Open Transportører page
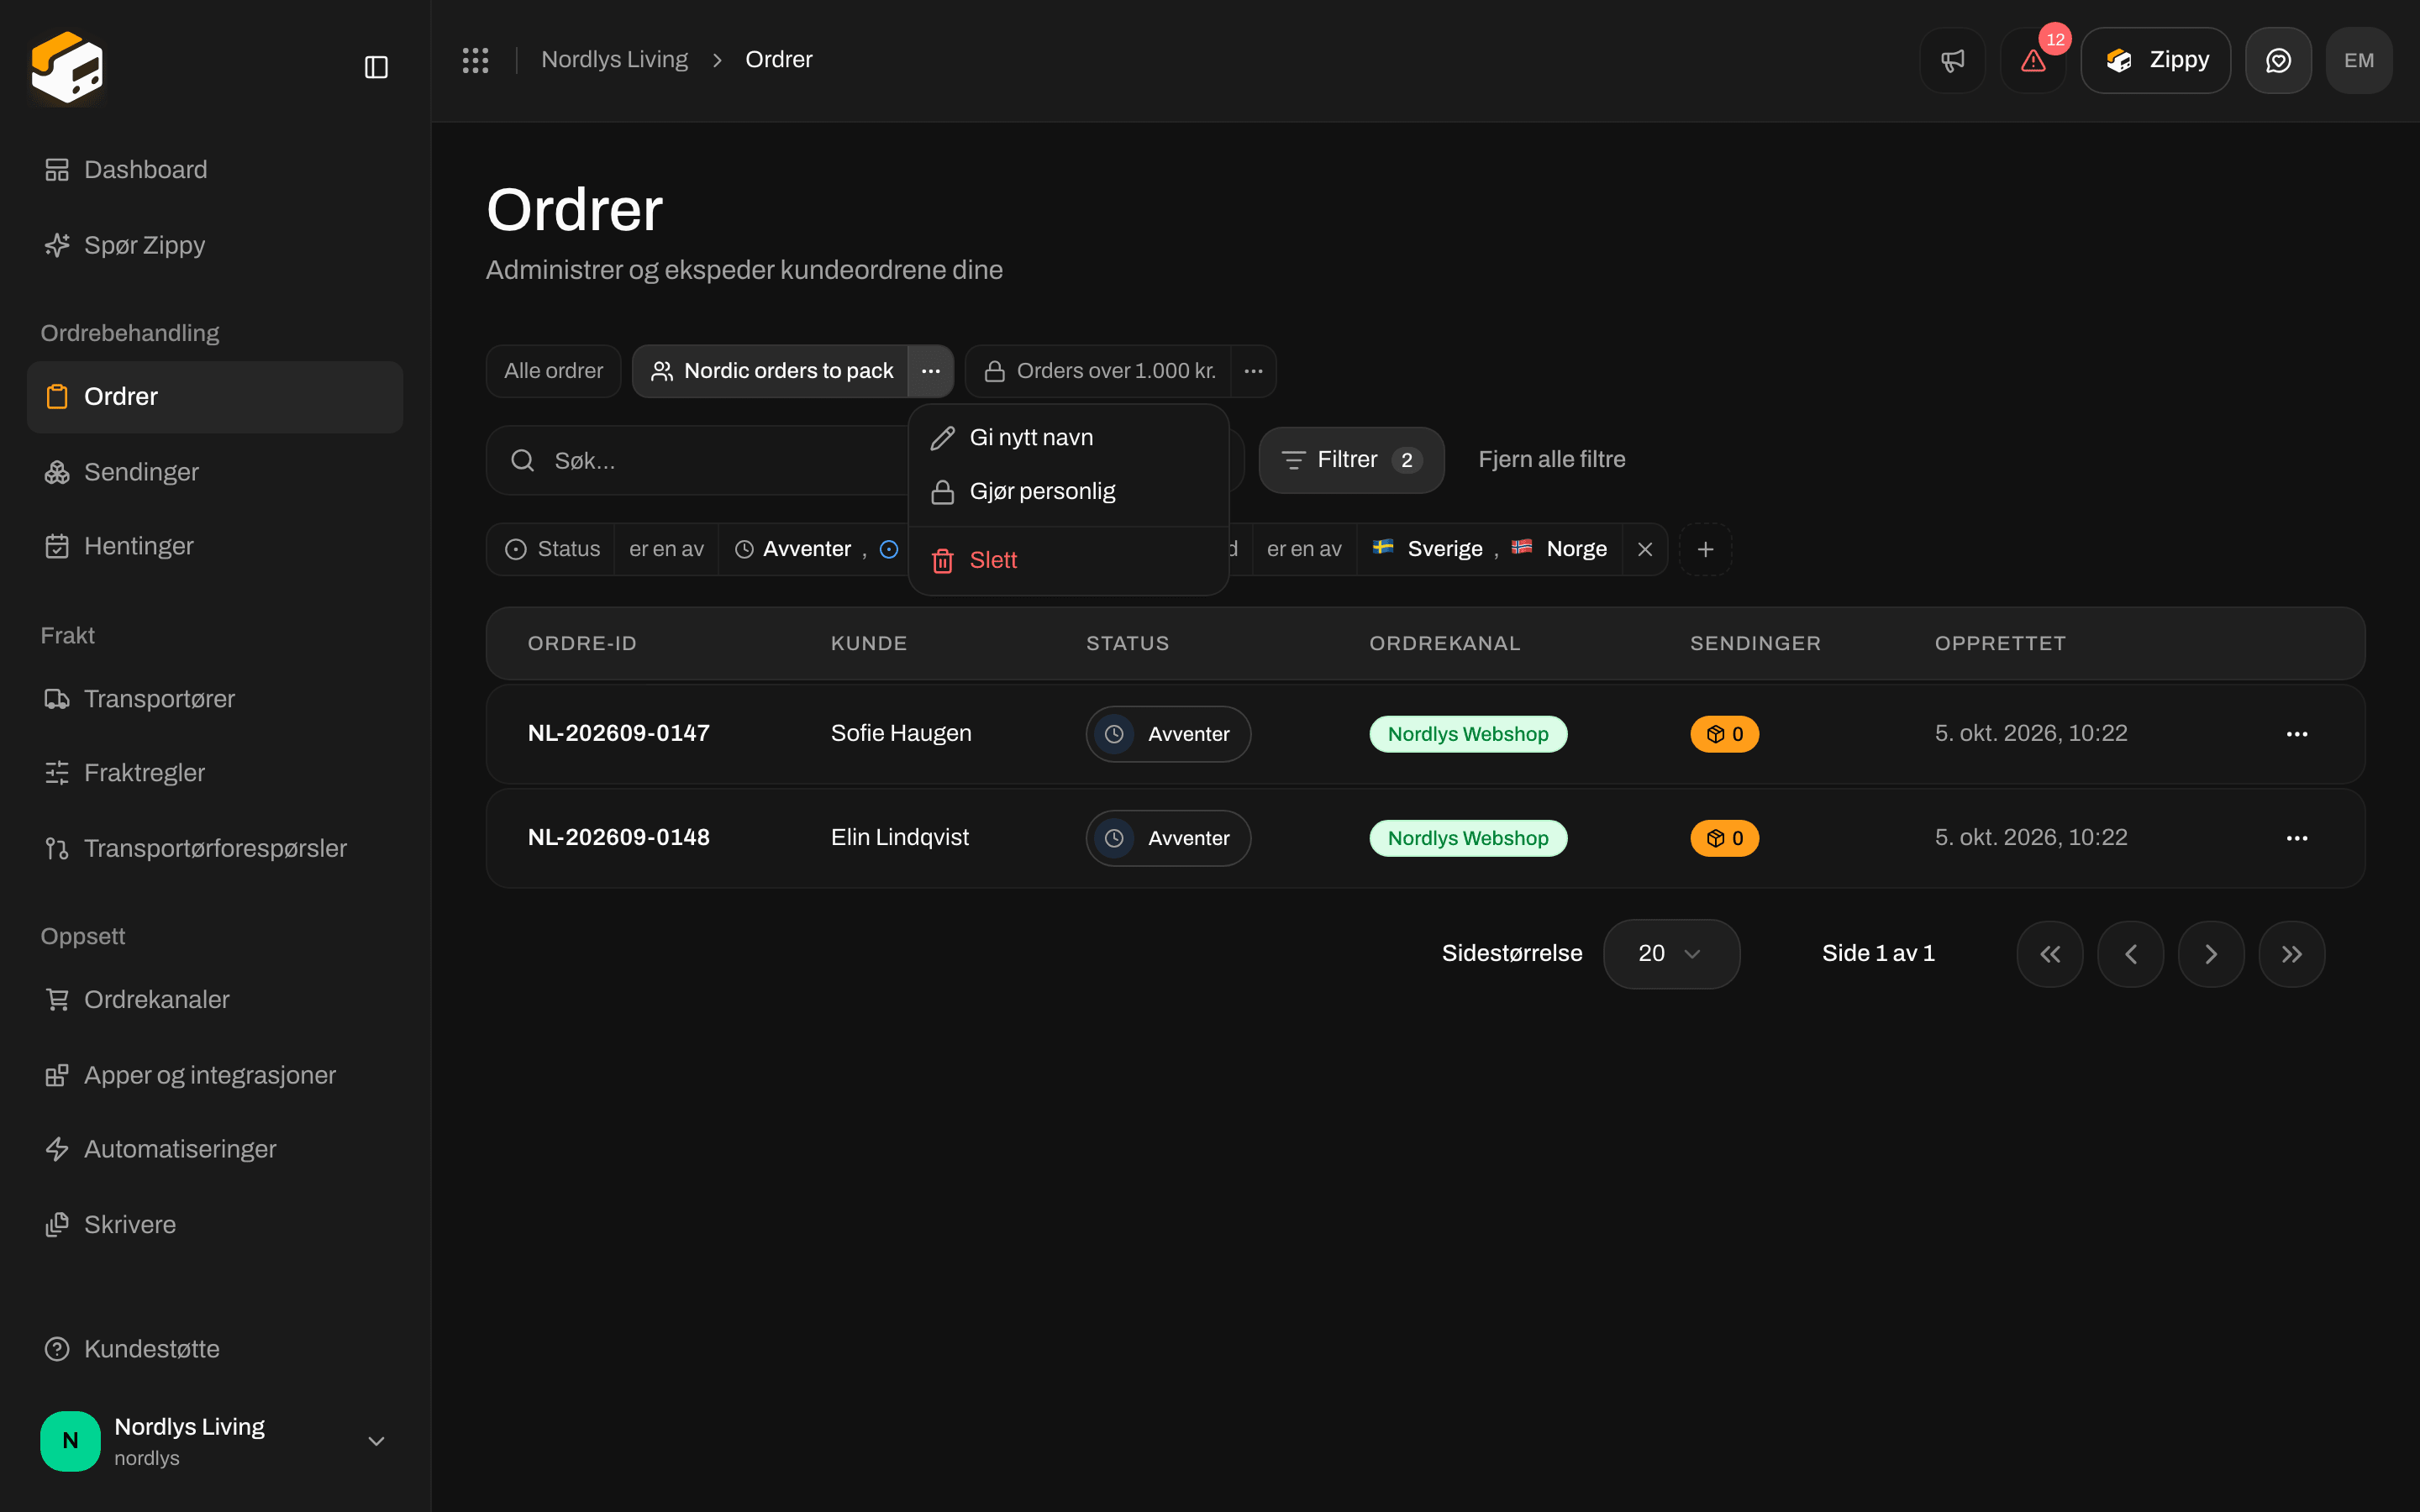 click(215, 699)
